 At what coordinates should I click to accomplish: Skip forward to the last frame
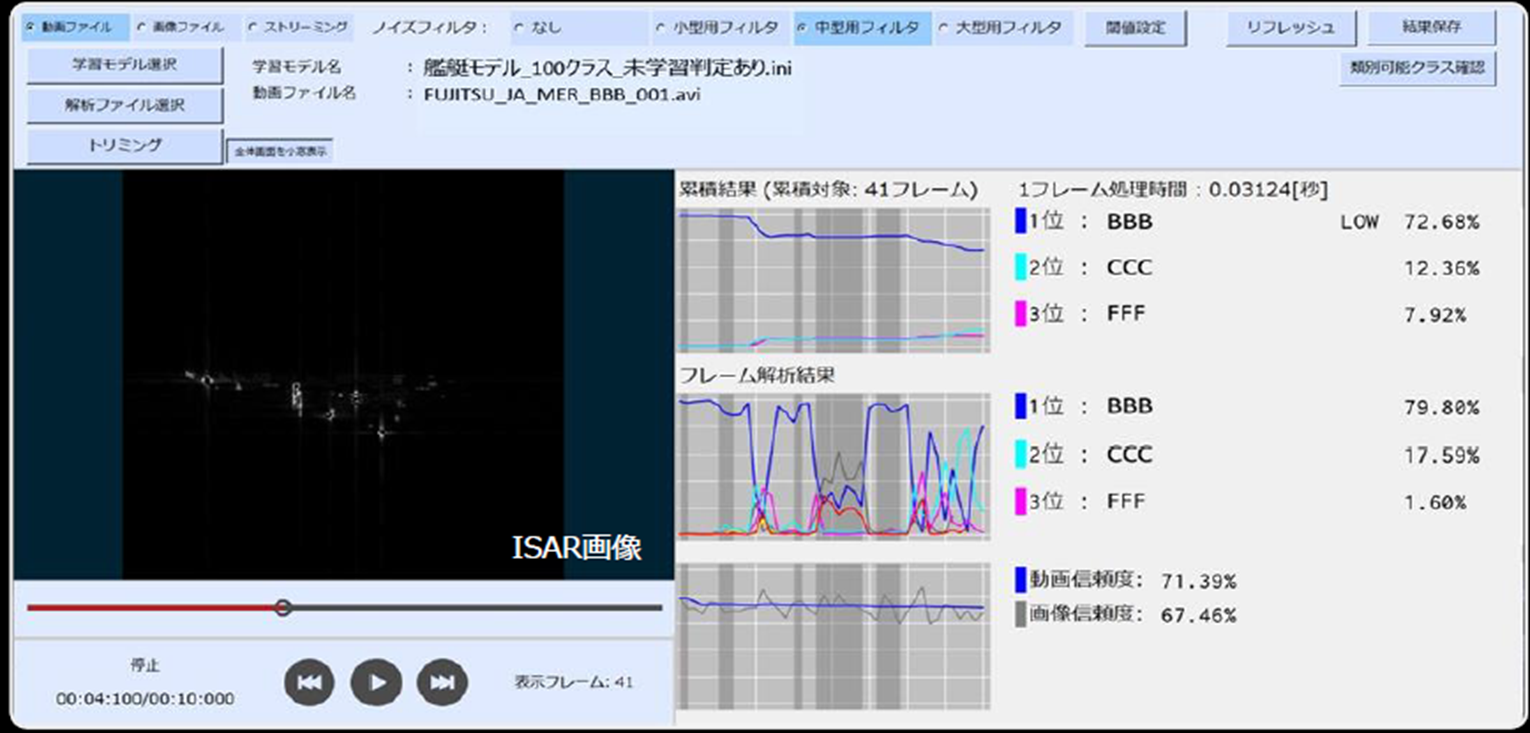click(441, 682)
